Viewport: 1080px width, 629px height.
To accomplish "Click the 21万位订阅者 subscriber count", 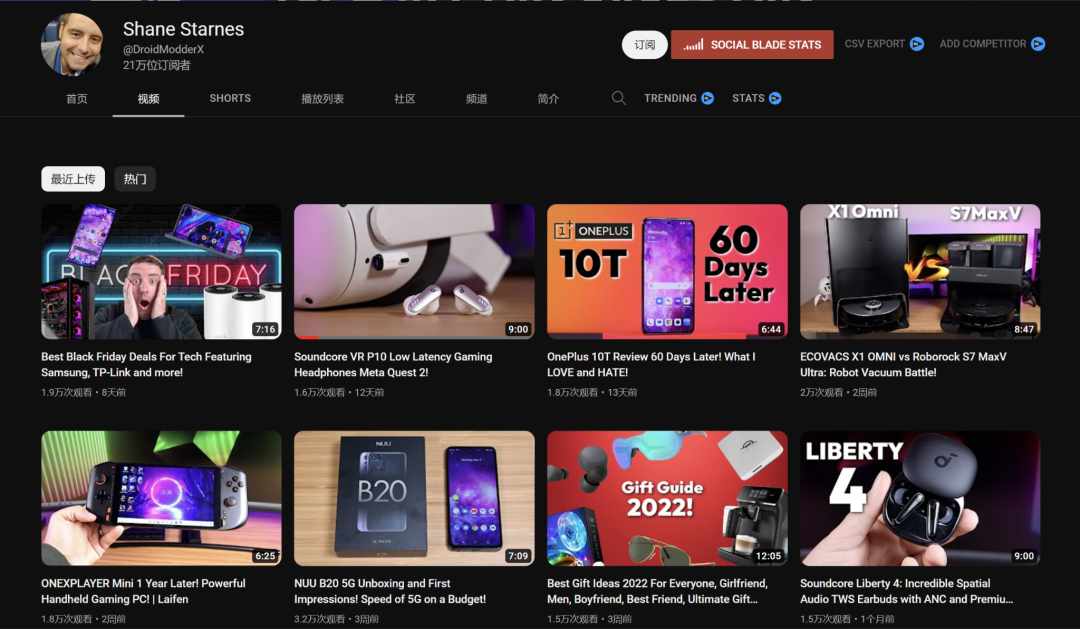I will coord(156,65).
